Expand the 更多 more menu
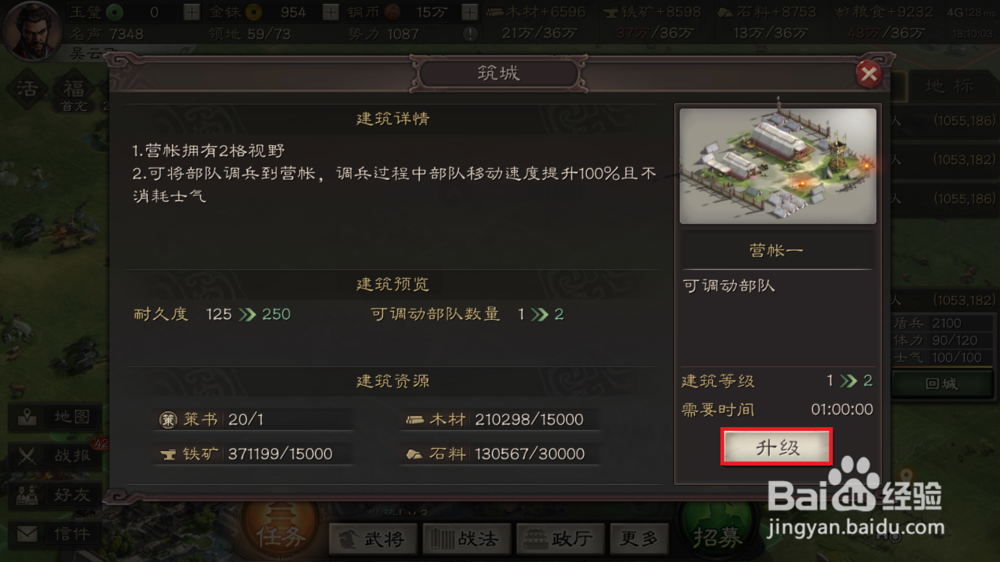Viewport: 1000px width, 562px height. 640,539
